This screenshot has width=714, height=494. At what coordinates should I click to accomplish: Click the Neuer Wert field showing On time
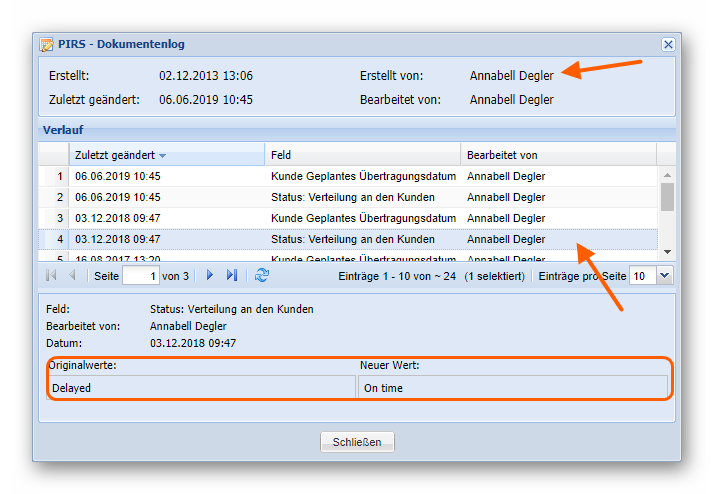[x=512, y=387]
